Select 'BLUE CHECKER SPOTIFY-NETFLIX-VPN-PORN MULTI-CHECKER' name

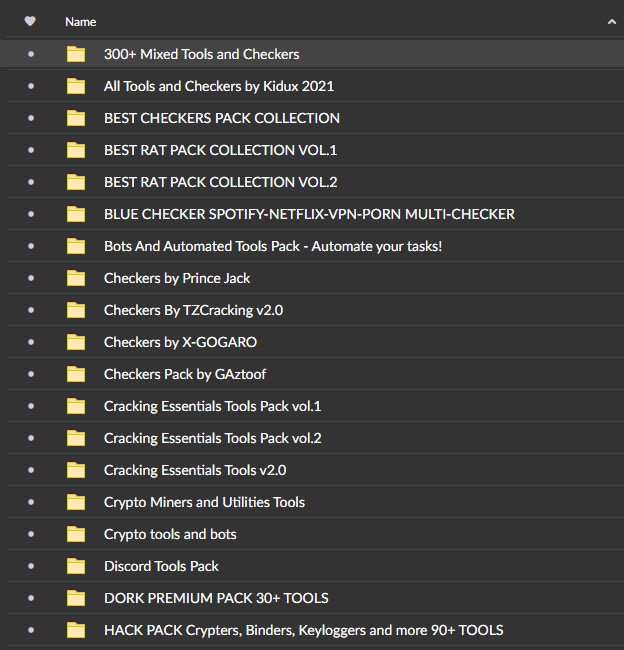click(x=309, y=214)
